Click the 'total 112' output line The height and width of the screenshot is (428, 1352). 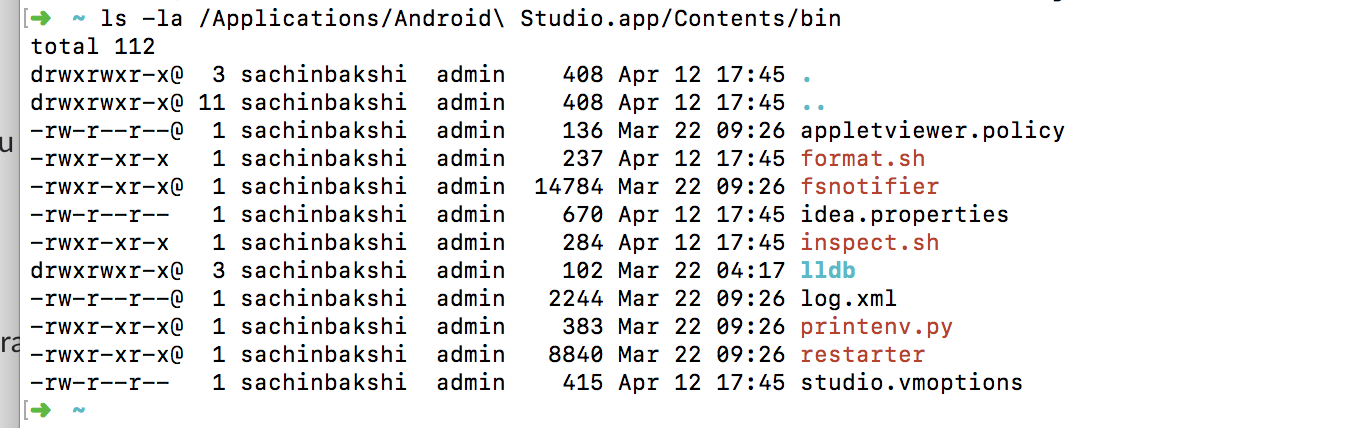[x=93, y=47]
